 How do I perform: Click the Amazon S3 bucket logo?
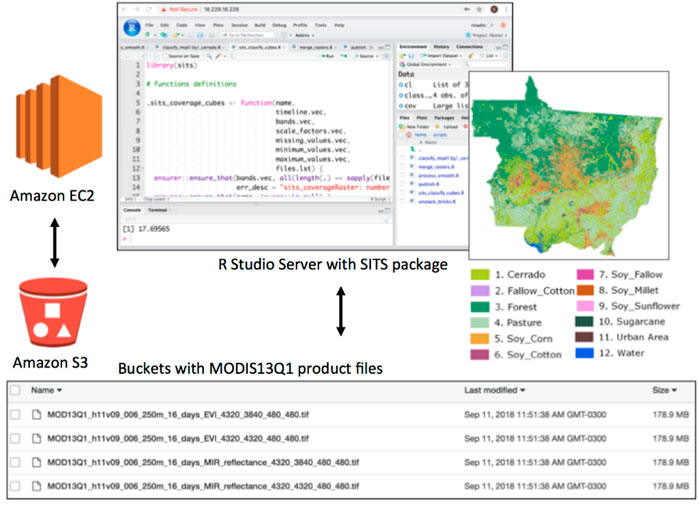53,312
